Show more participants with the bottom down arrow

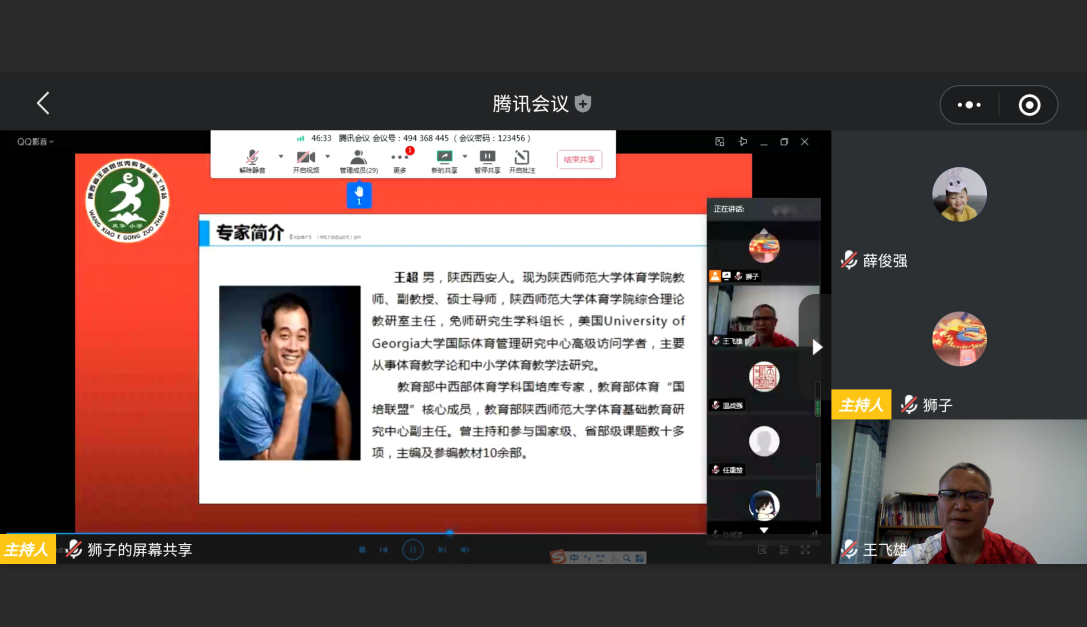point(764,530)
